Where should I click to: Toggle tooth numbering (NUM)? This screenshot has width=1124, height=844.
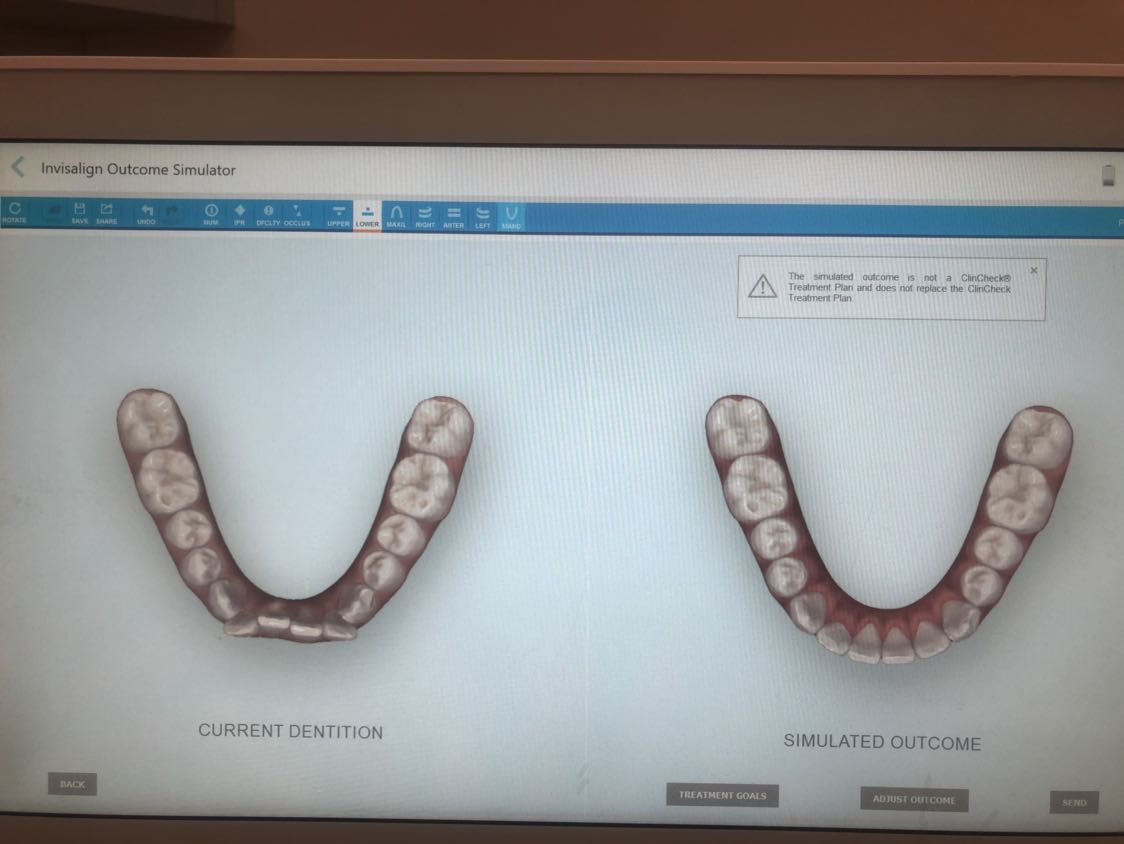pos(211,214)
